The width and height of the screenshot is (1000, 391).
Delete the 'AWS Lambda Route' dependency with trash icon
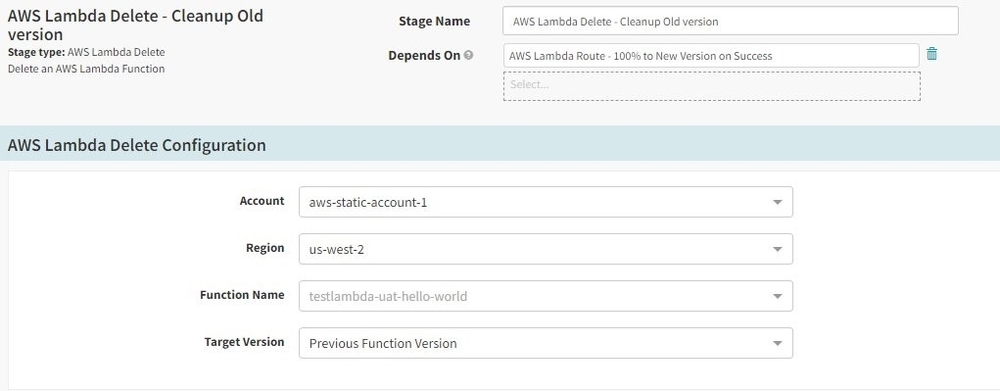(932, 54)
